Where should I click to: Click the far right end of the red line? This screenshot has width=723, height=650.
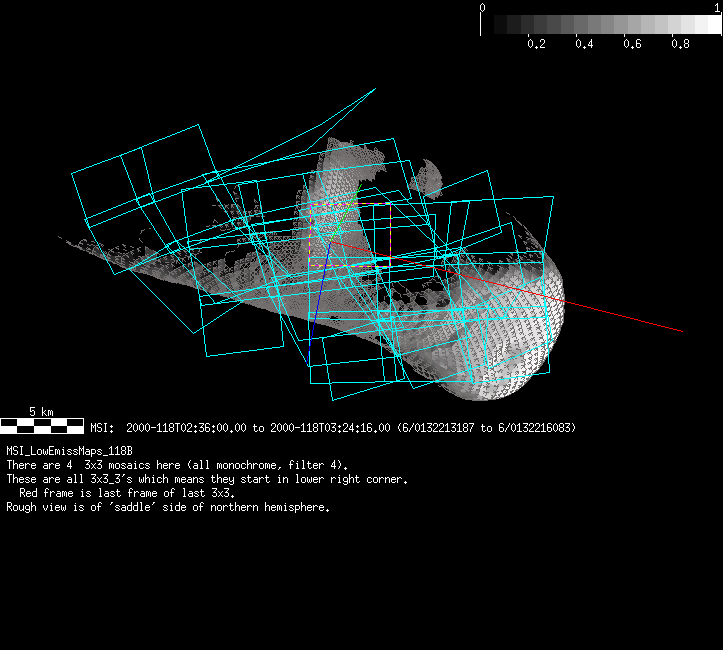680,330
